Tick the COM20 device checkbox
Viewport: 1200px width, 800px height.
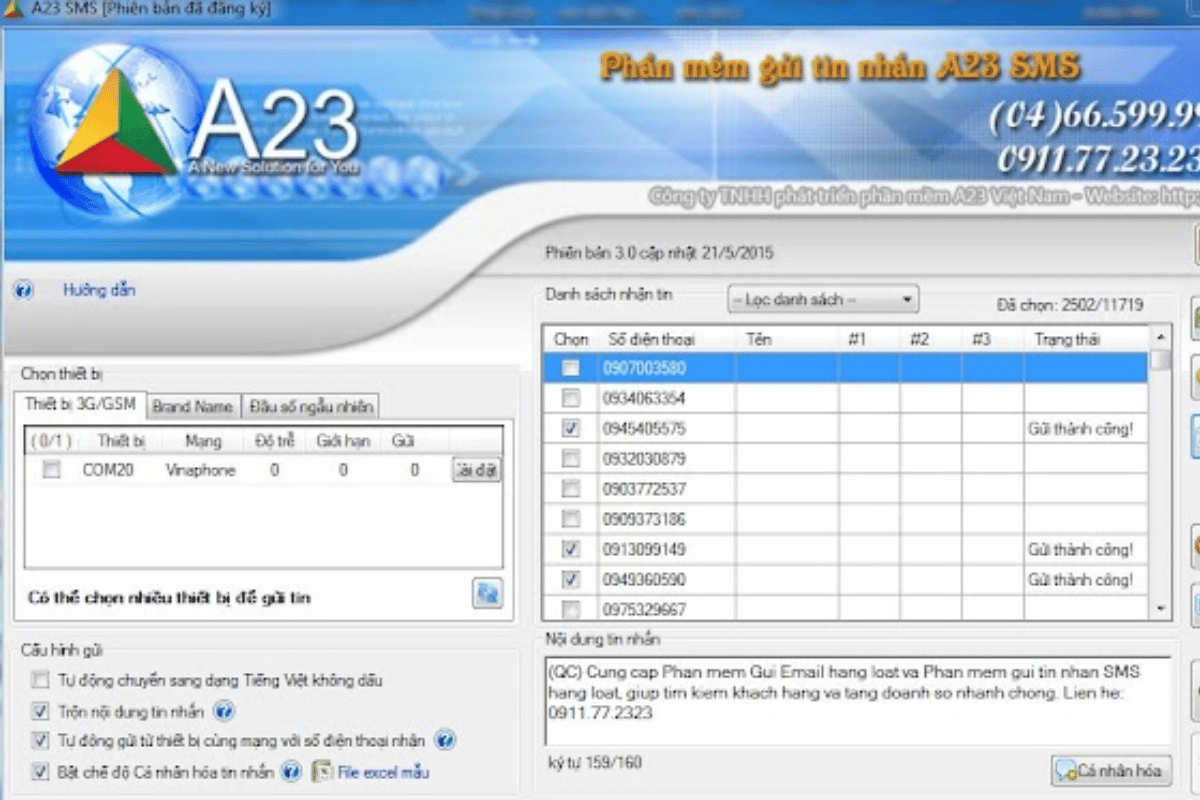51,469
